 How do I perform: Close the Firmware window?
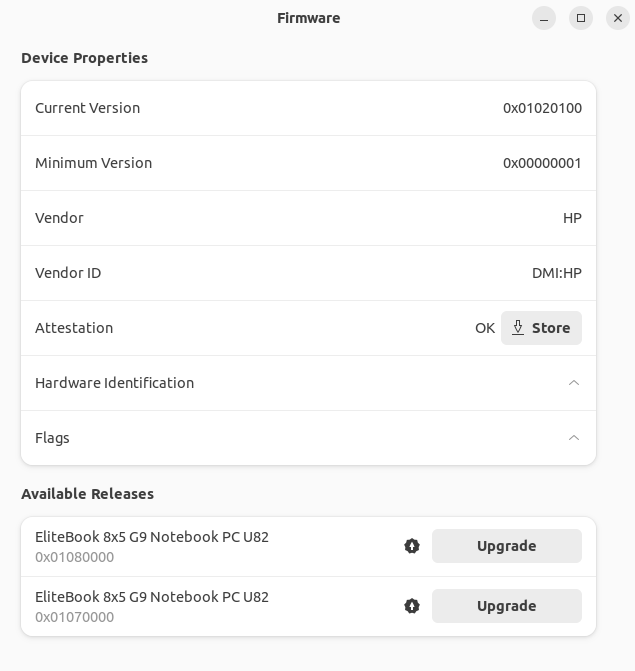618,18
